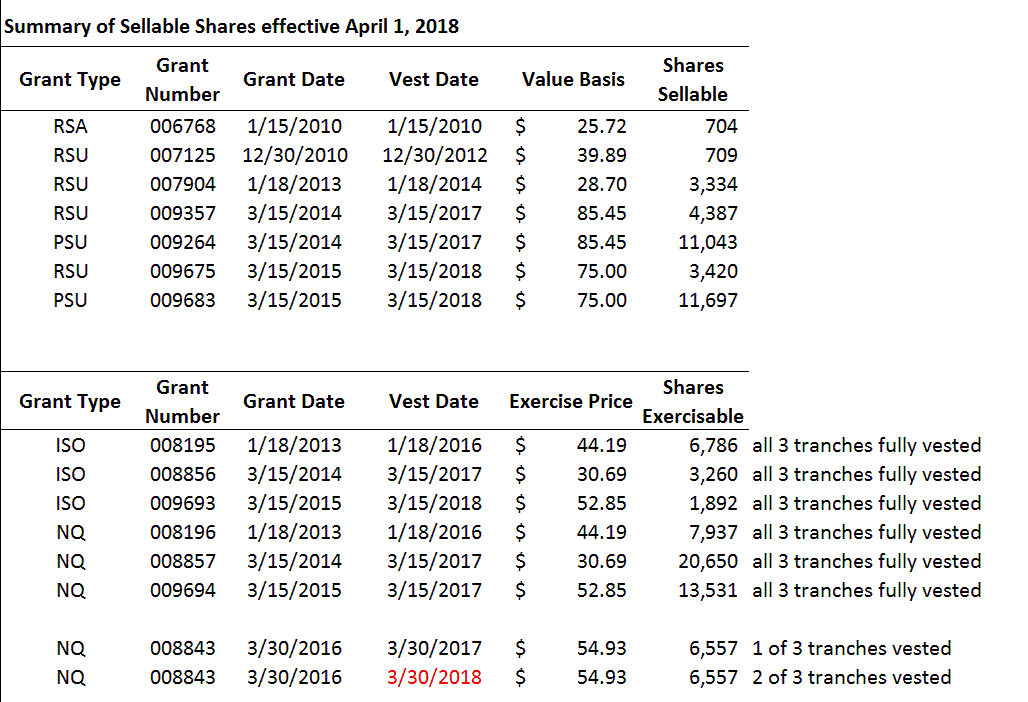Select the "2 of 3 tranches vested" note
This screenshot has height=702, width=1028.
(851, 677)
